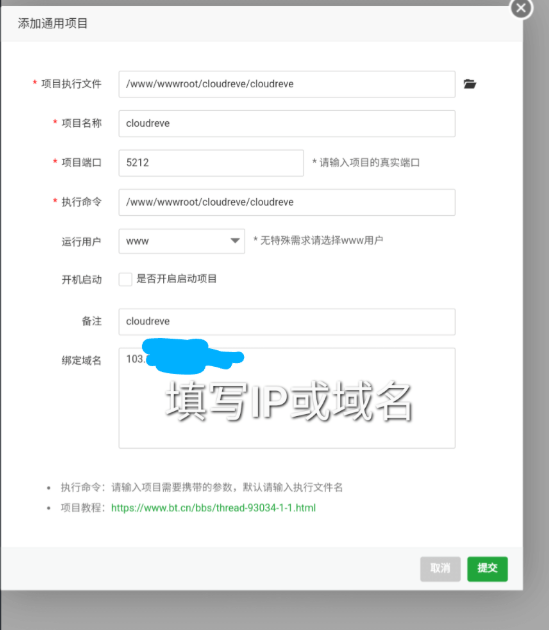Click the 添加通用项目 dialog title bar
The image size is (549, 630).
(262, 24)
